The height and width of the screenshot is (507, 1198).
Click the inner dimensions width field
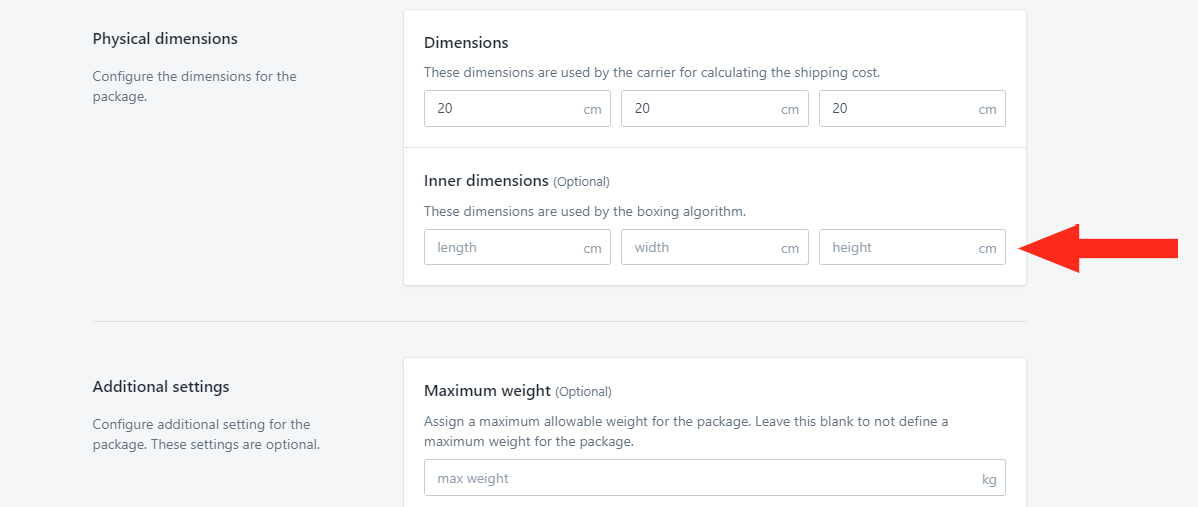coord(714,247)
